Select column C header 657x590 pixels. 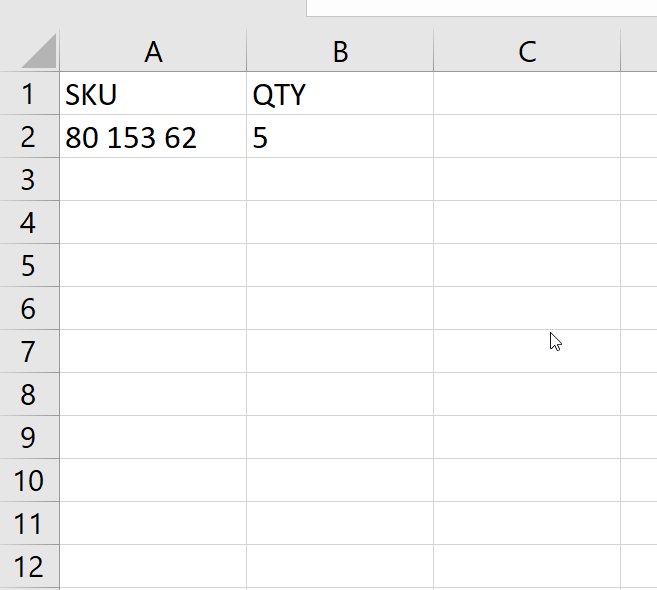click(527, 52)
